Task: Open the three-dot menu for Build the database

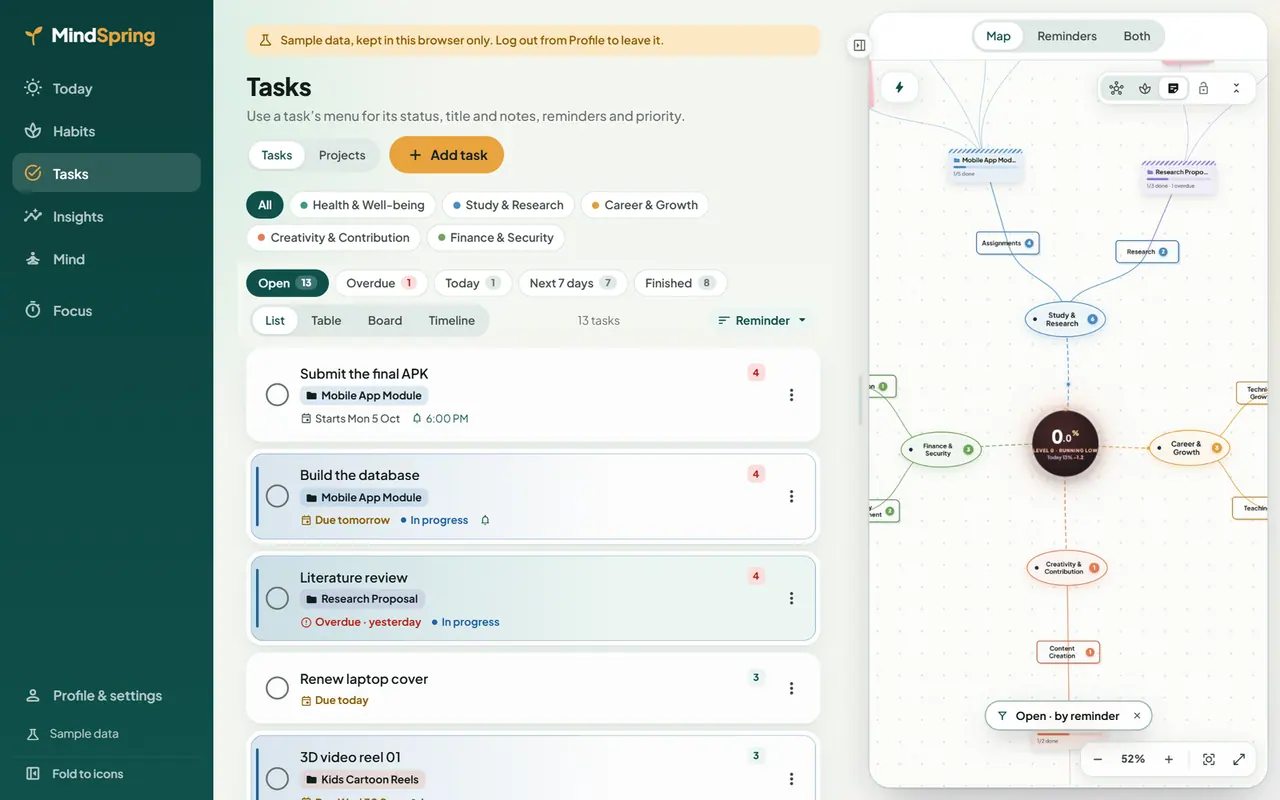Action: pos(791,496)
